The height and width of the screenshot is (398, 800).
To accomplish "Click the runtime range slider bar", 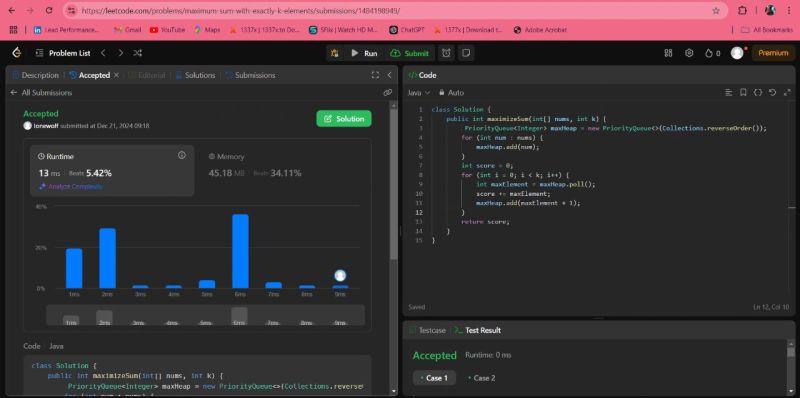I will 205,315.
